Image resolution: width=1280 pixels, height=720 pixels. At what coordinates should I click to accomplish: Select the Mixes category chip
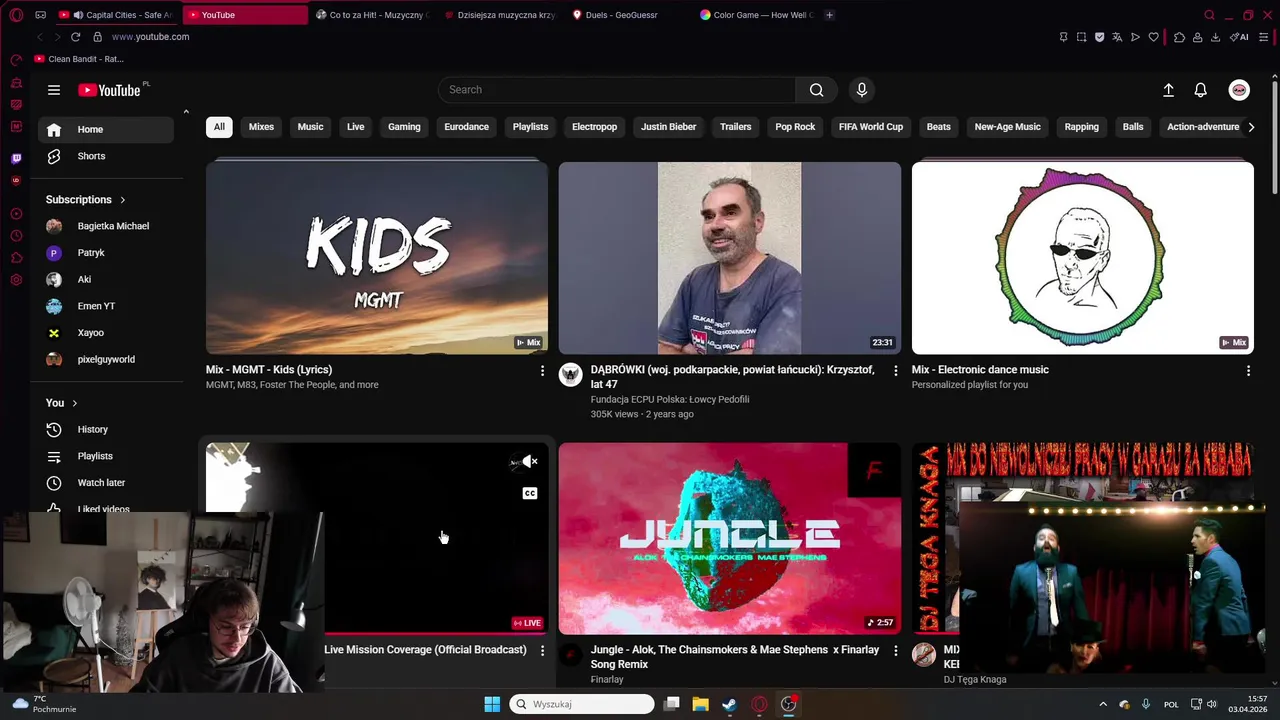click(x=261, y=127)
